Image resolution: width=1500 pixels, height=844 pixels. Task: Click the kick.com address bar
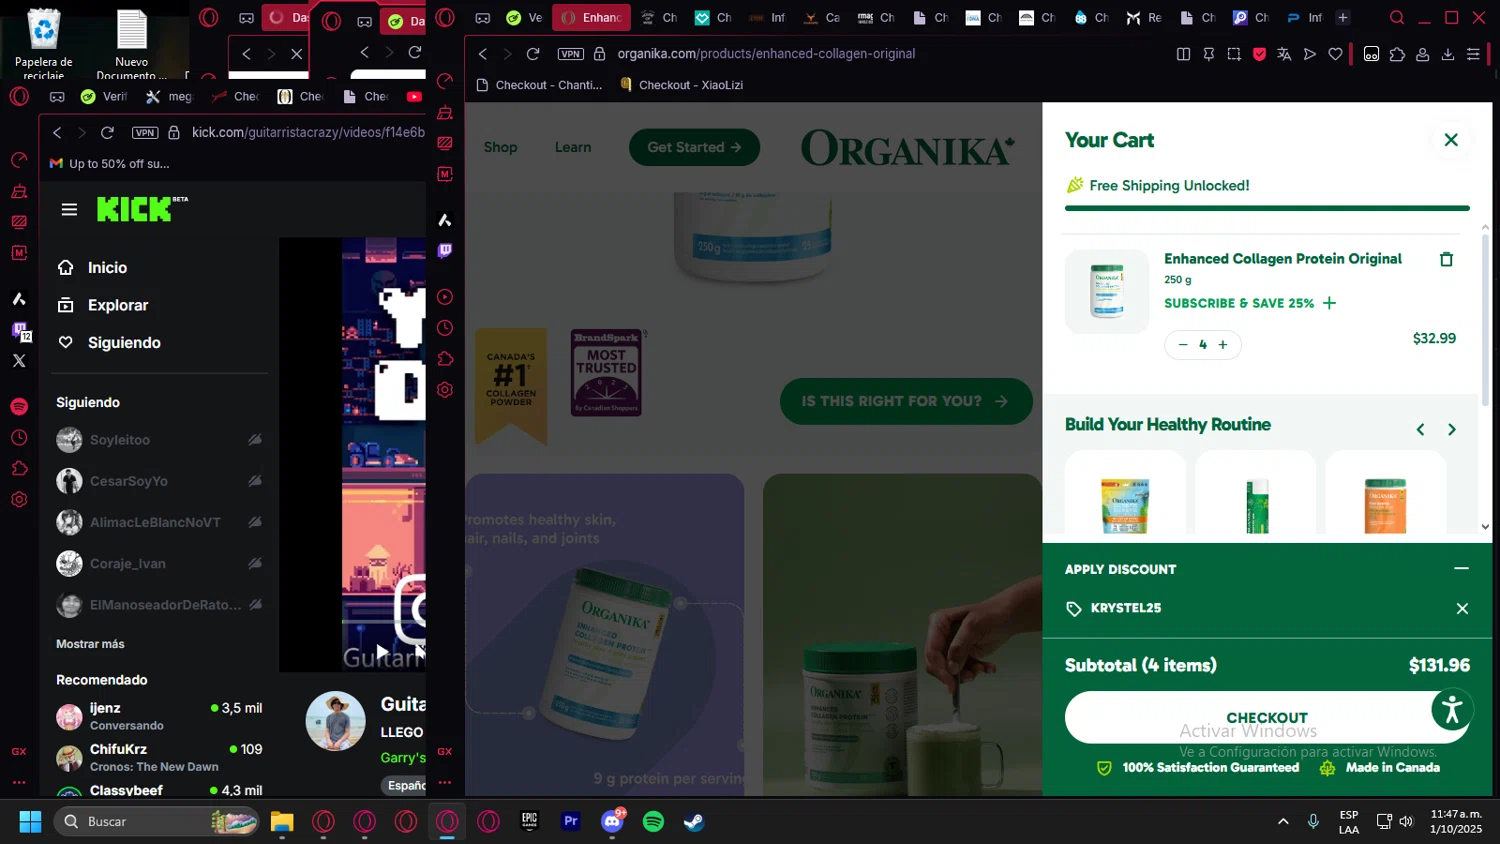tap(308, 132)
